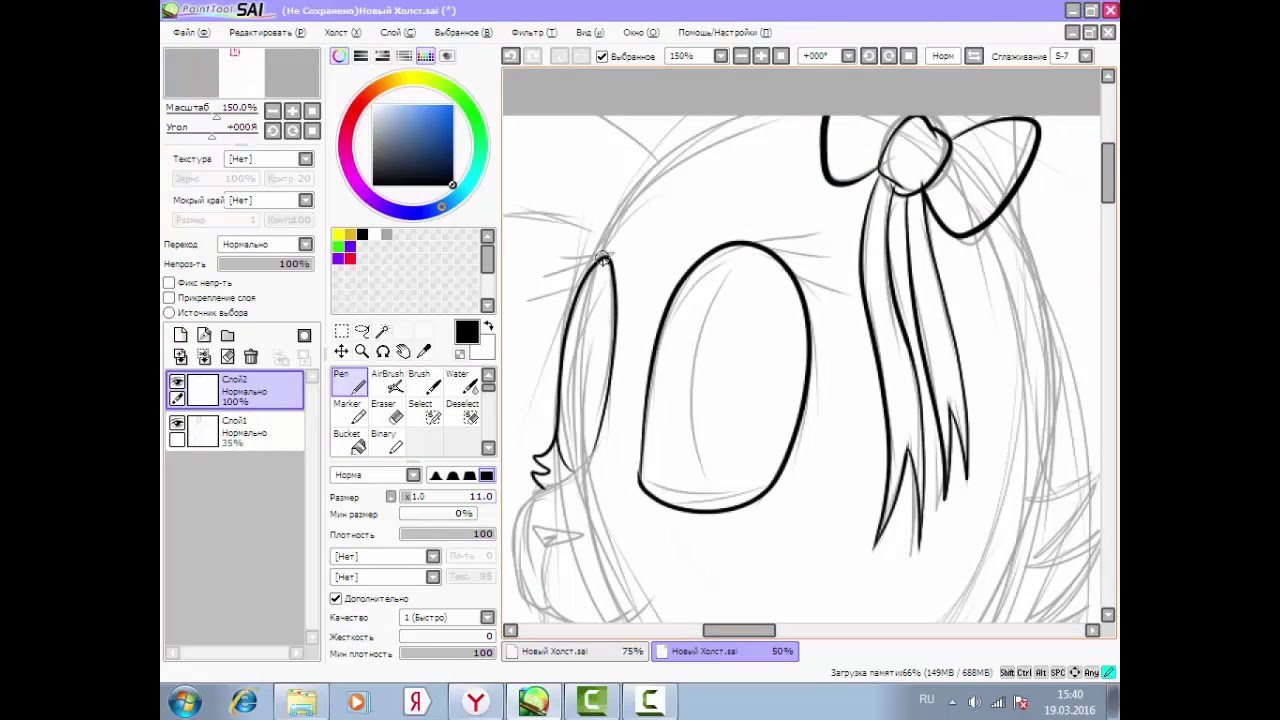Image resolution: width=1280 pixels, height=720 pixels.
Task: Pick the magic wand tool
Action: coord(383,331)
